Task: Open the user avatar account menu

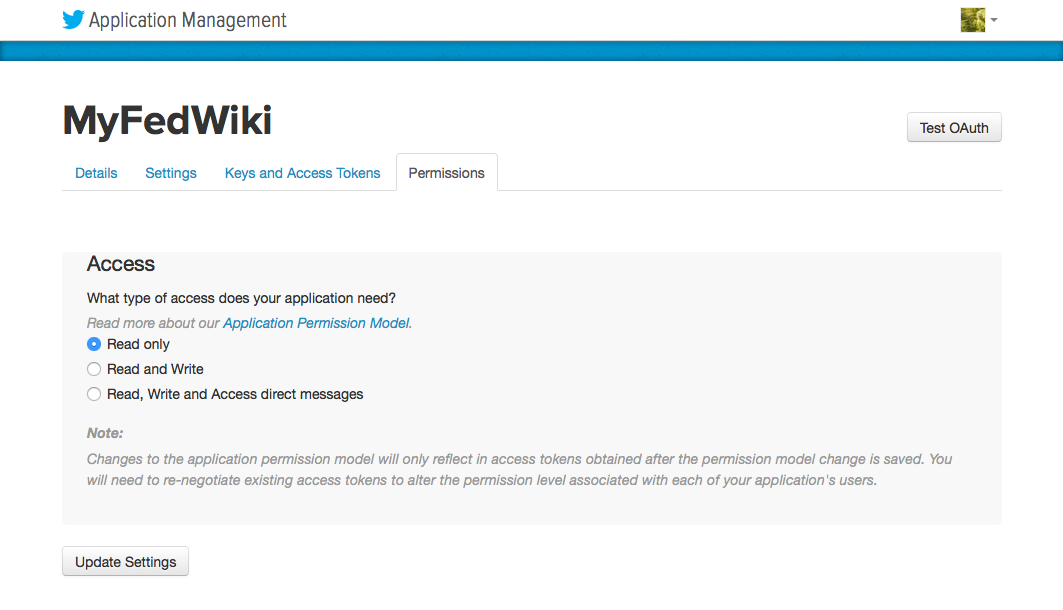Action: pyautogui.click(x=972, y=20)
